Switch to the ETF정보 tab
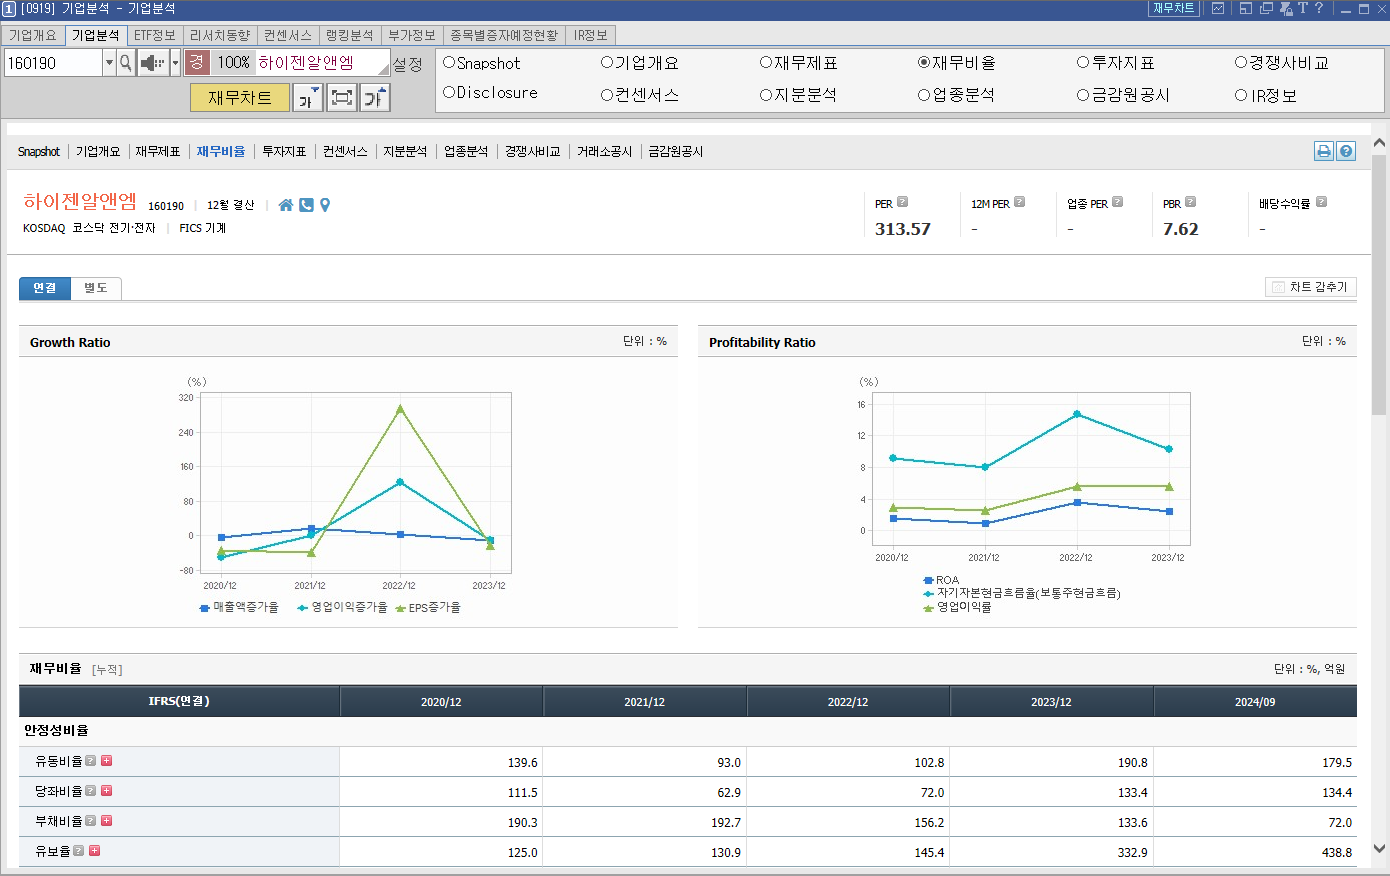1390x876 pixels. (155, 35)
